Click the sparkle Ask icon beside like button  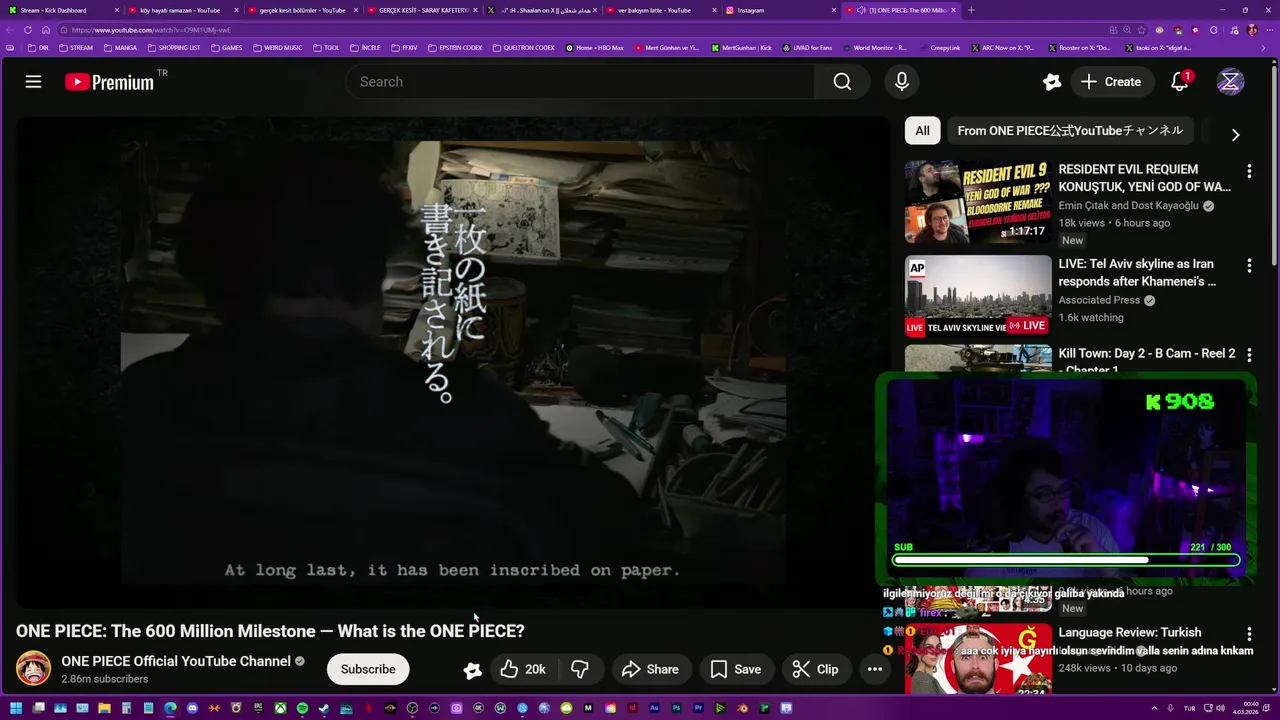472,670
